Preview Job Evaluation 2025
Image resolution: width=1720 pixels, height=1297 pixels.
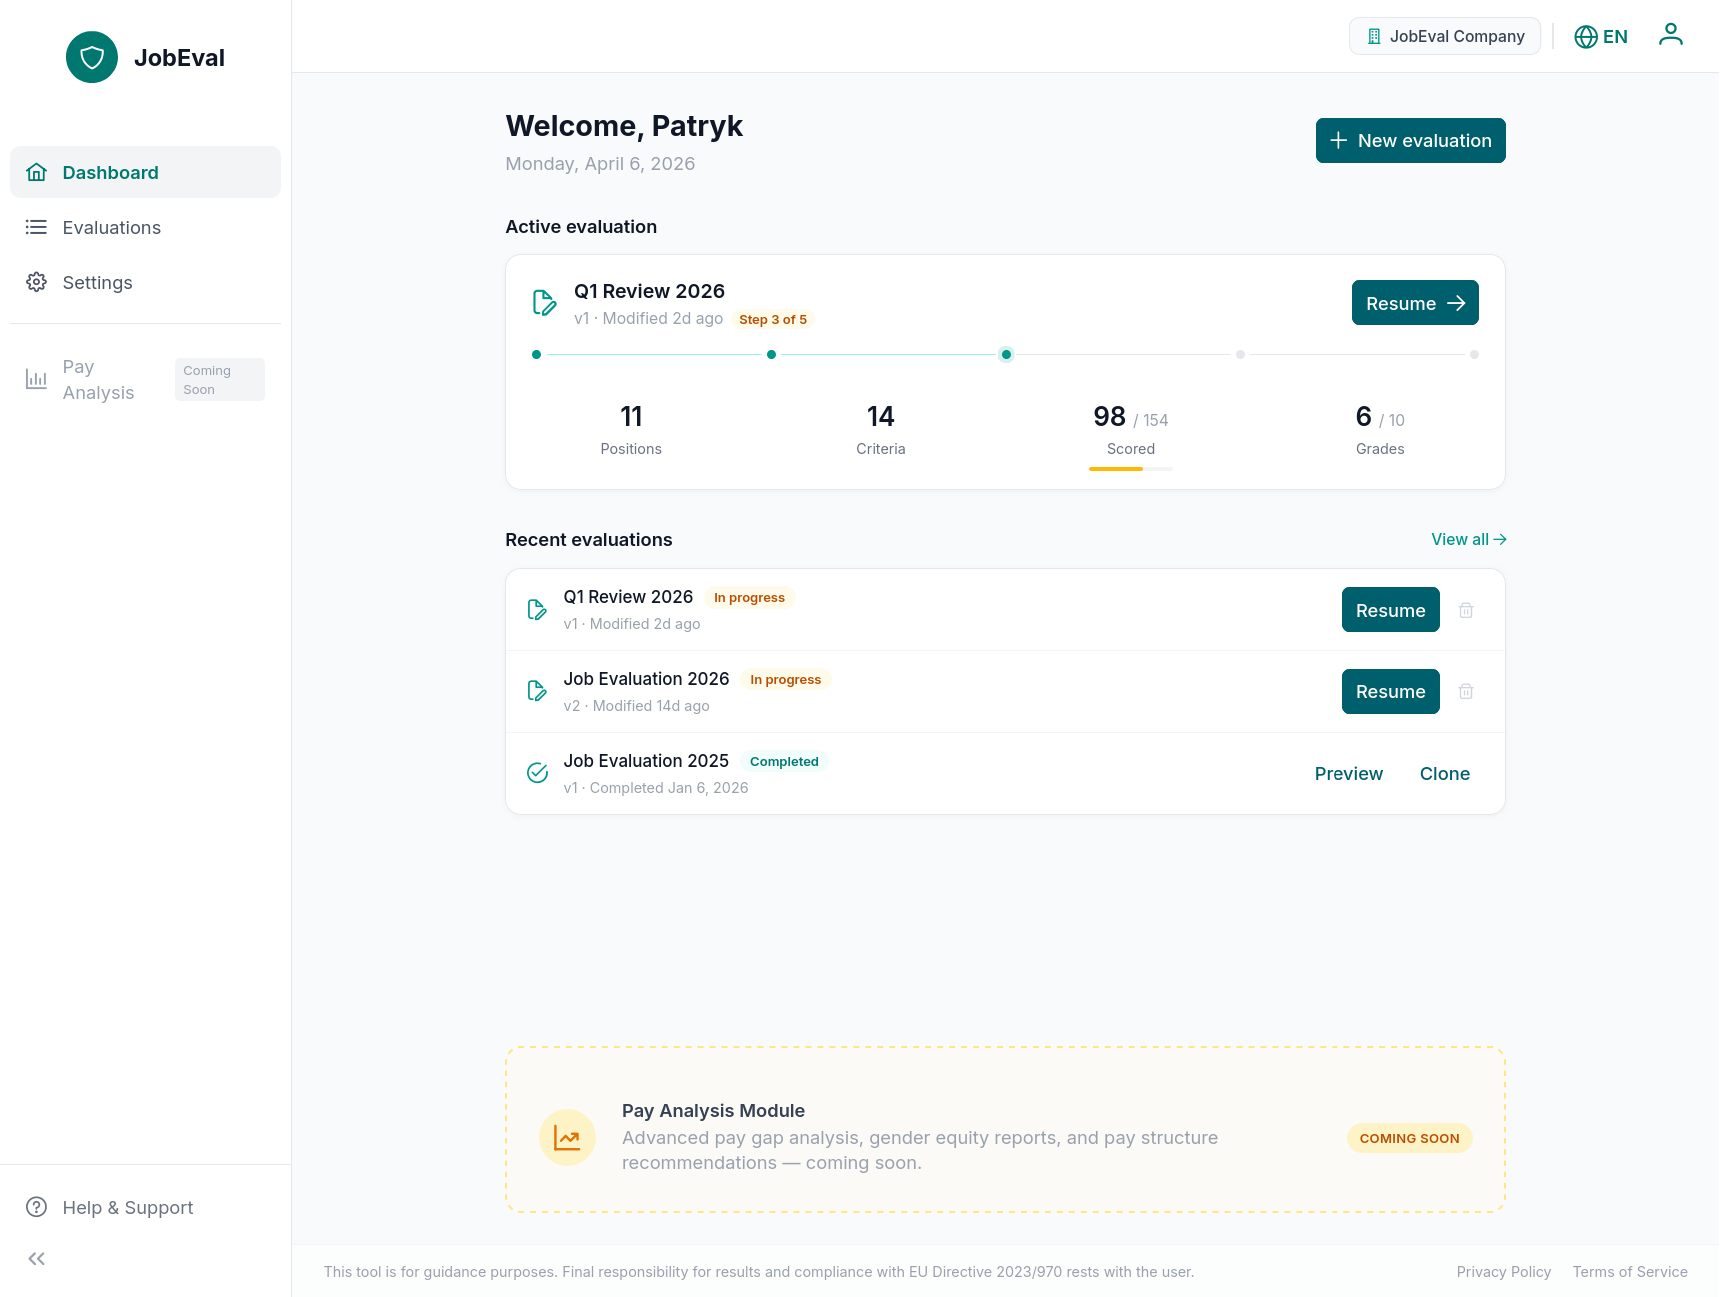pyautogui.click(x=1348, y=773)
